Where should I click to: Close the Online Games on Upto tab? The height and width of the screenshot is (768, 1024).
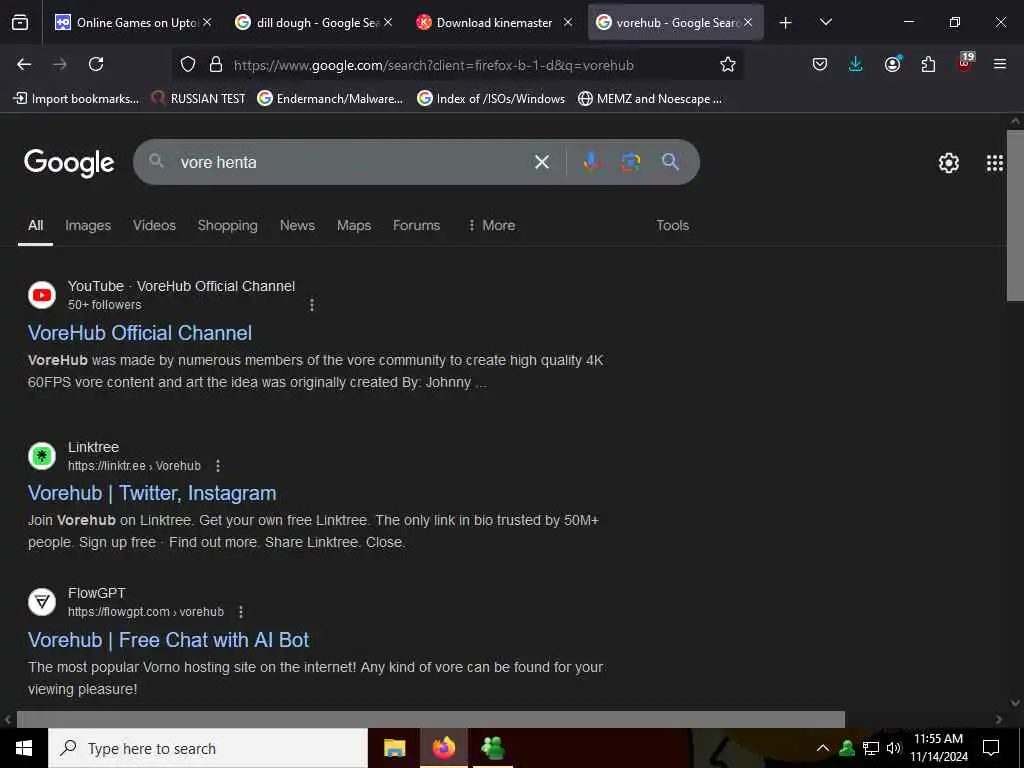point(207,22)
